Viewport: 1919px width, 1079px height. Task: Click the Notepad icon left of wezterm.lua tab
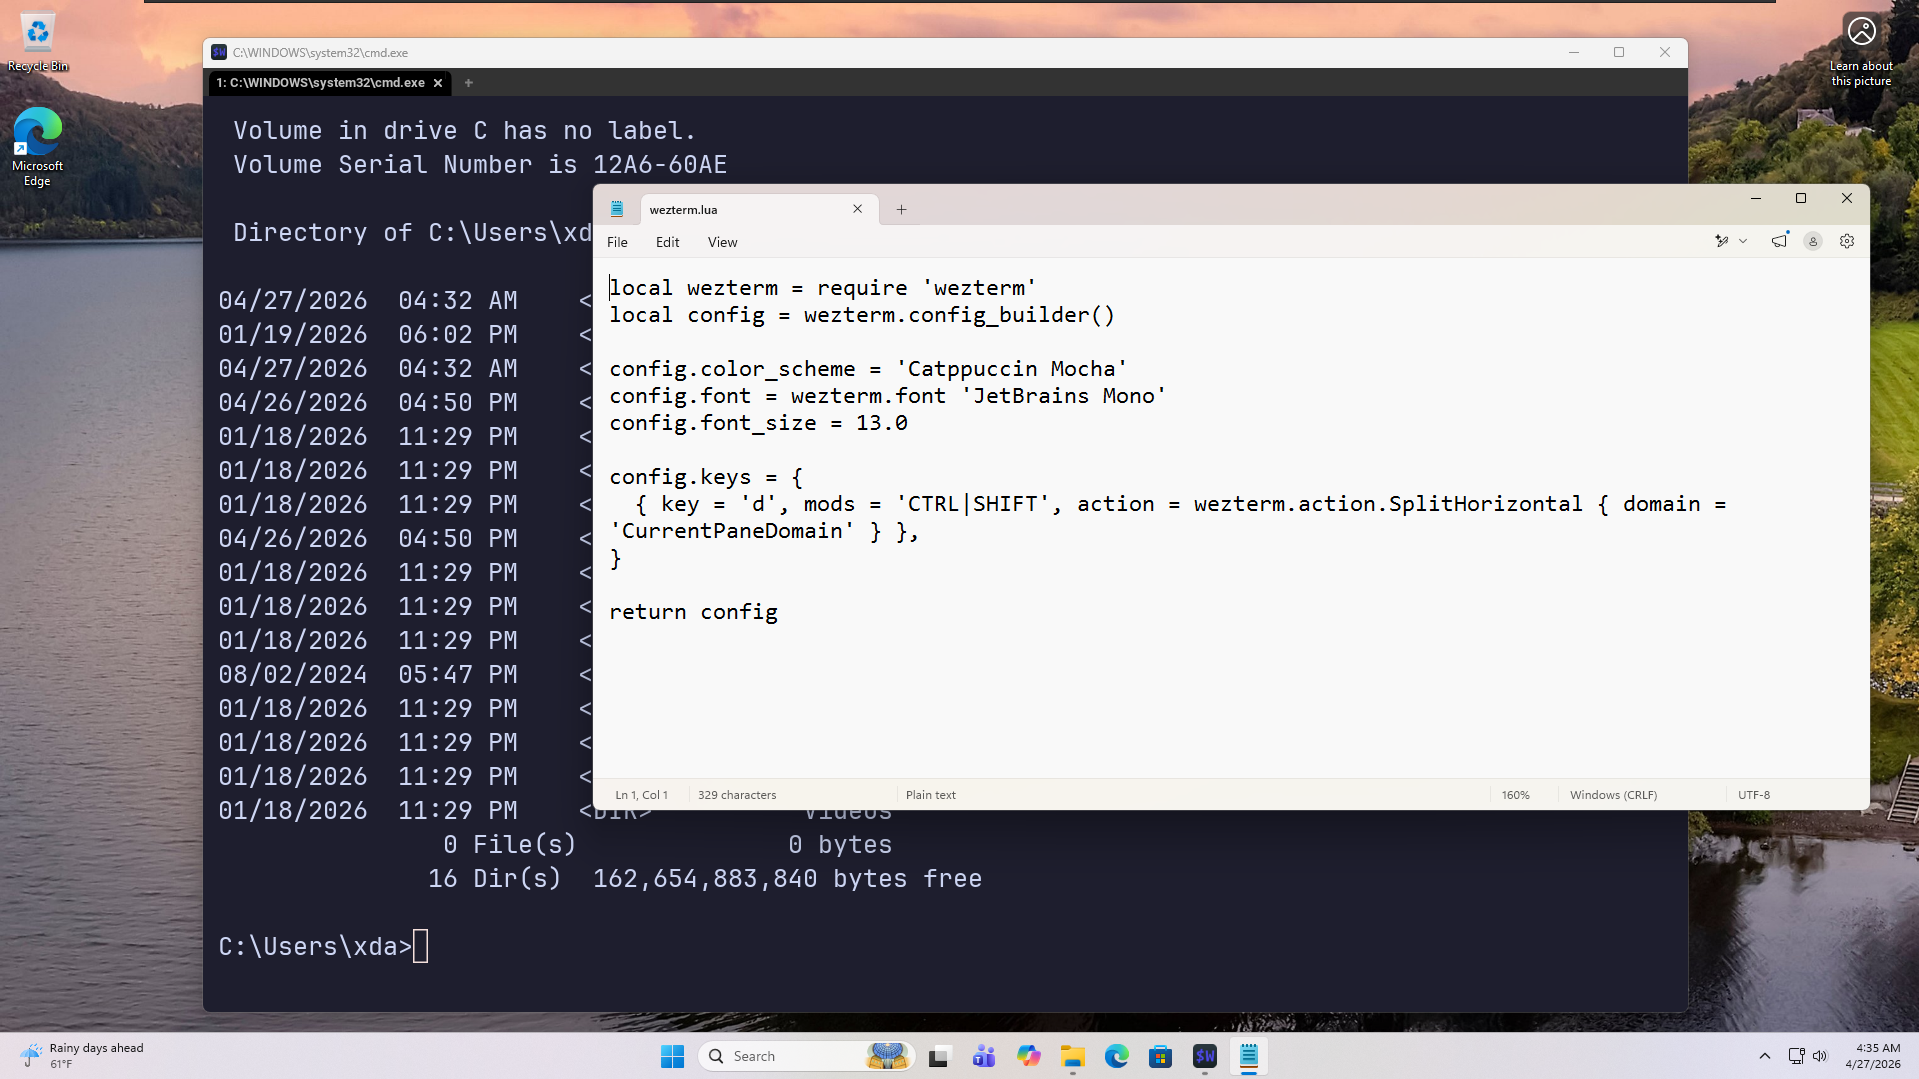point(617,209)
